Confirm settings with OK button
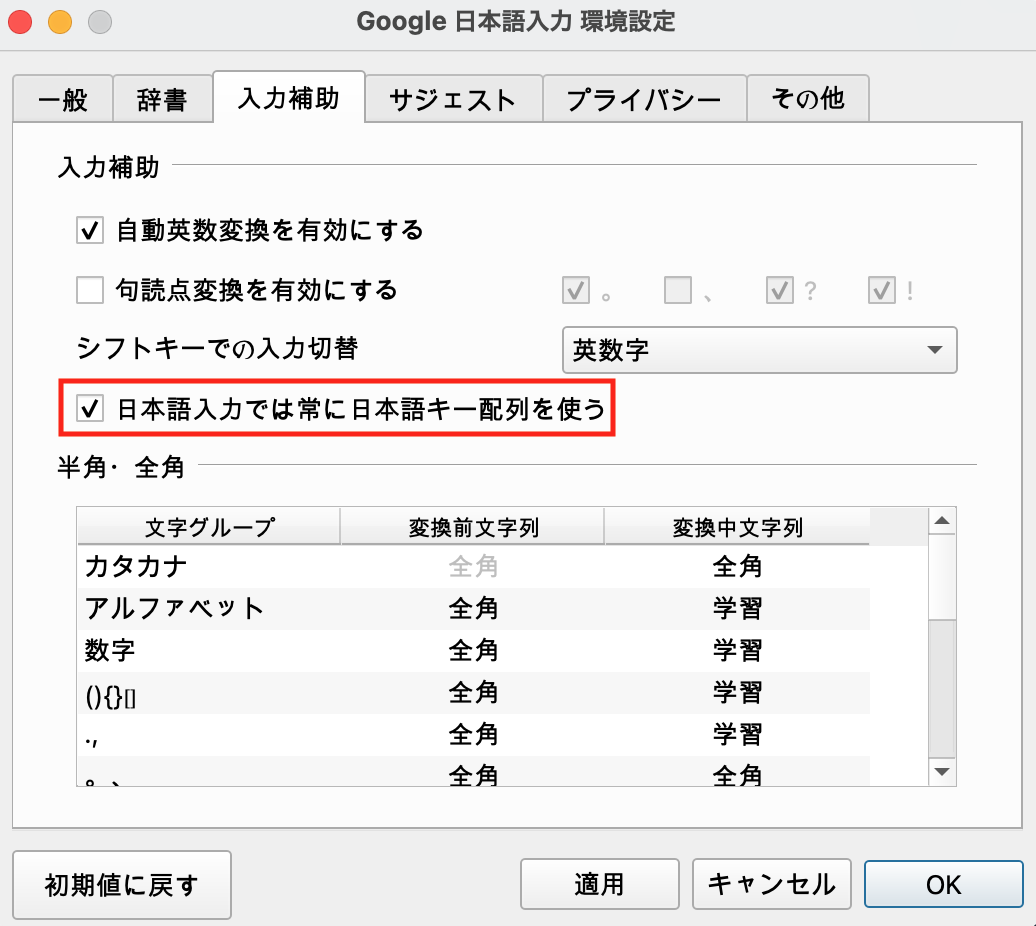 [x=944, y=884]
